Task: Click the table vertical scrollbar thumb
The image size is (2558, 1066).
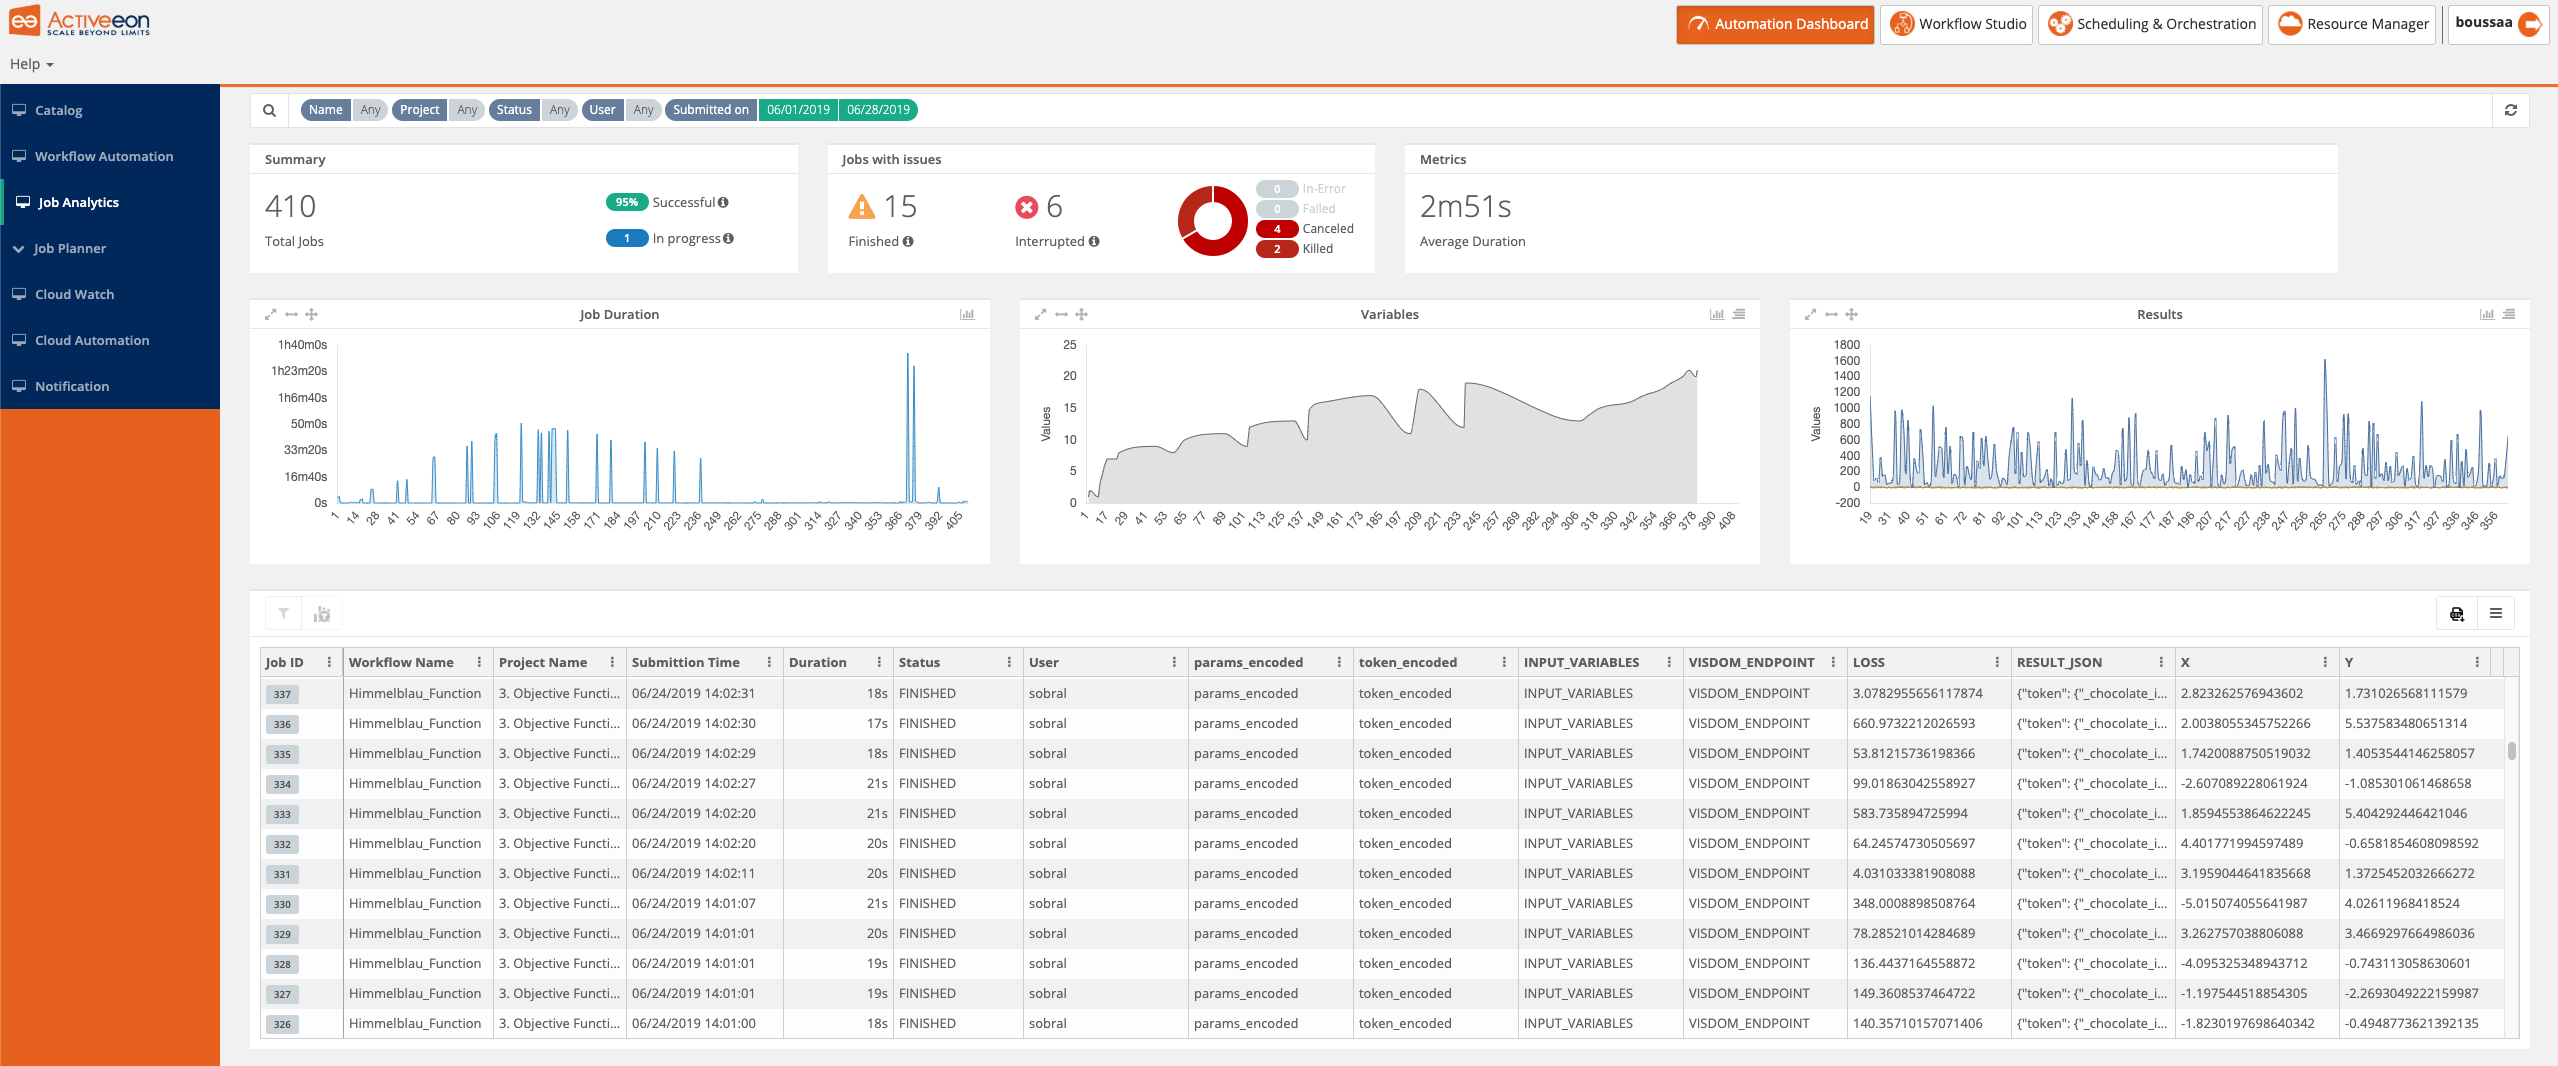Action: [x=2511, y=751]
